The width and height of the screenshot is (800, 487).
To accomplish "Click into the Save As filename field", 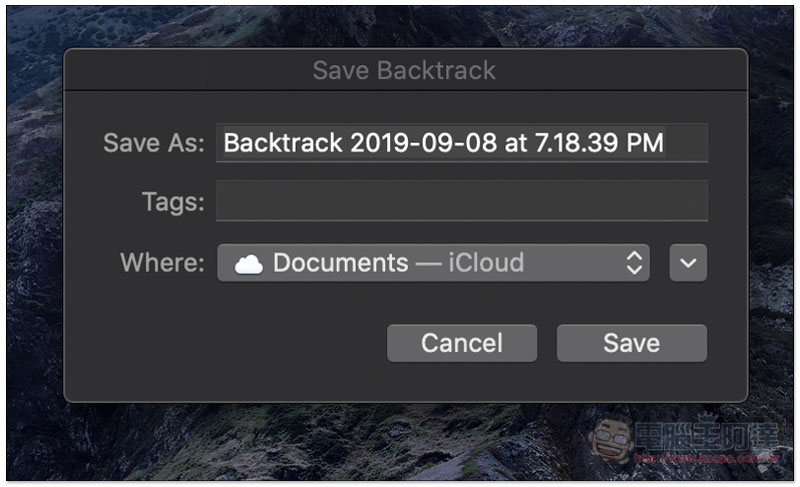I will click(462, 143).
